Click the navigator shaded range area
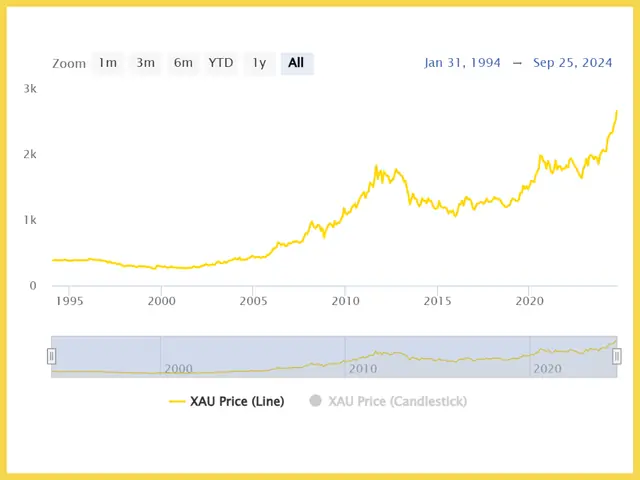Viewport: 640px width, 480px height. tap(334, 356)
